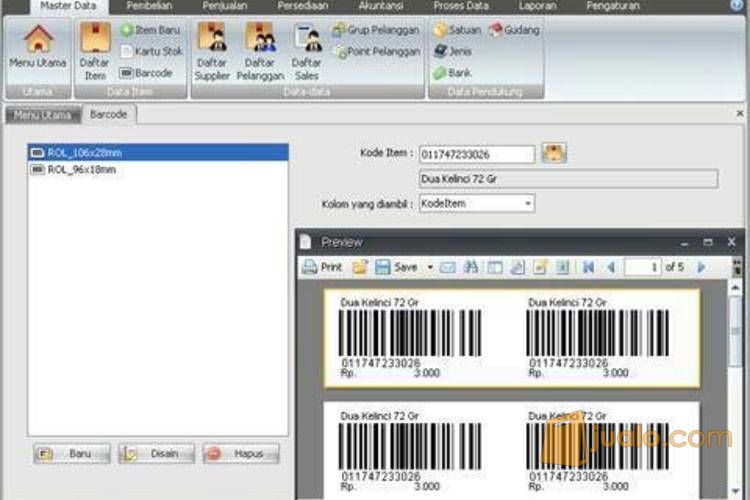The width and height of the screenshot is (750, 500).
Task: Click first barcode label page in preview
Action: click(512, 338)
